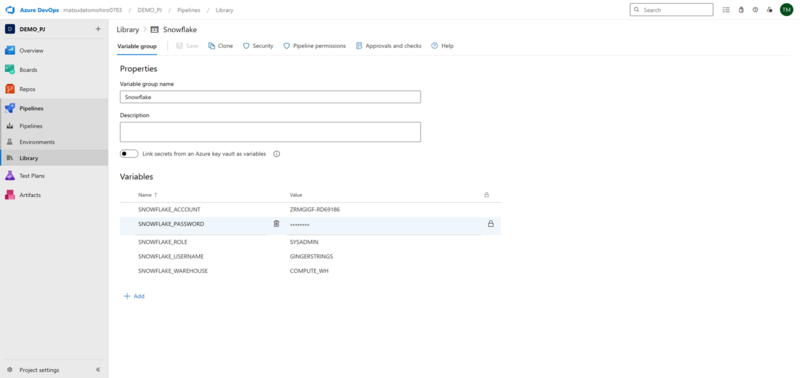Select the SYSADMIN value cell

[304, 242]
